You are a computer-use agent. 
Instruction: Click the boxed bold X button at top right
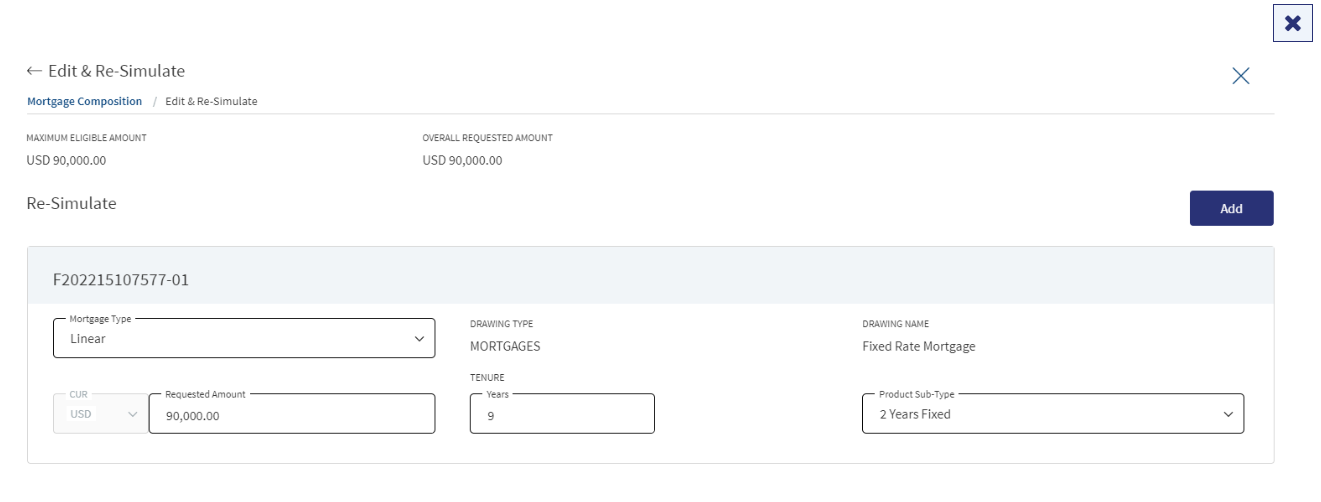[1292, 23]
